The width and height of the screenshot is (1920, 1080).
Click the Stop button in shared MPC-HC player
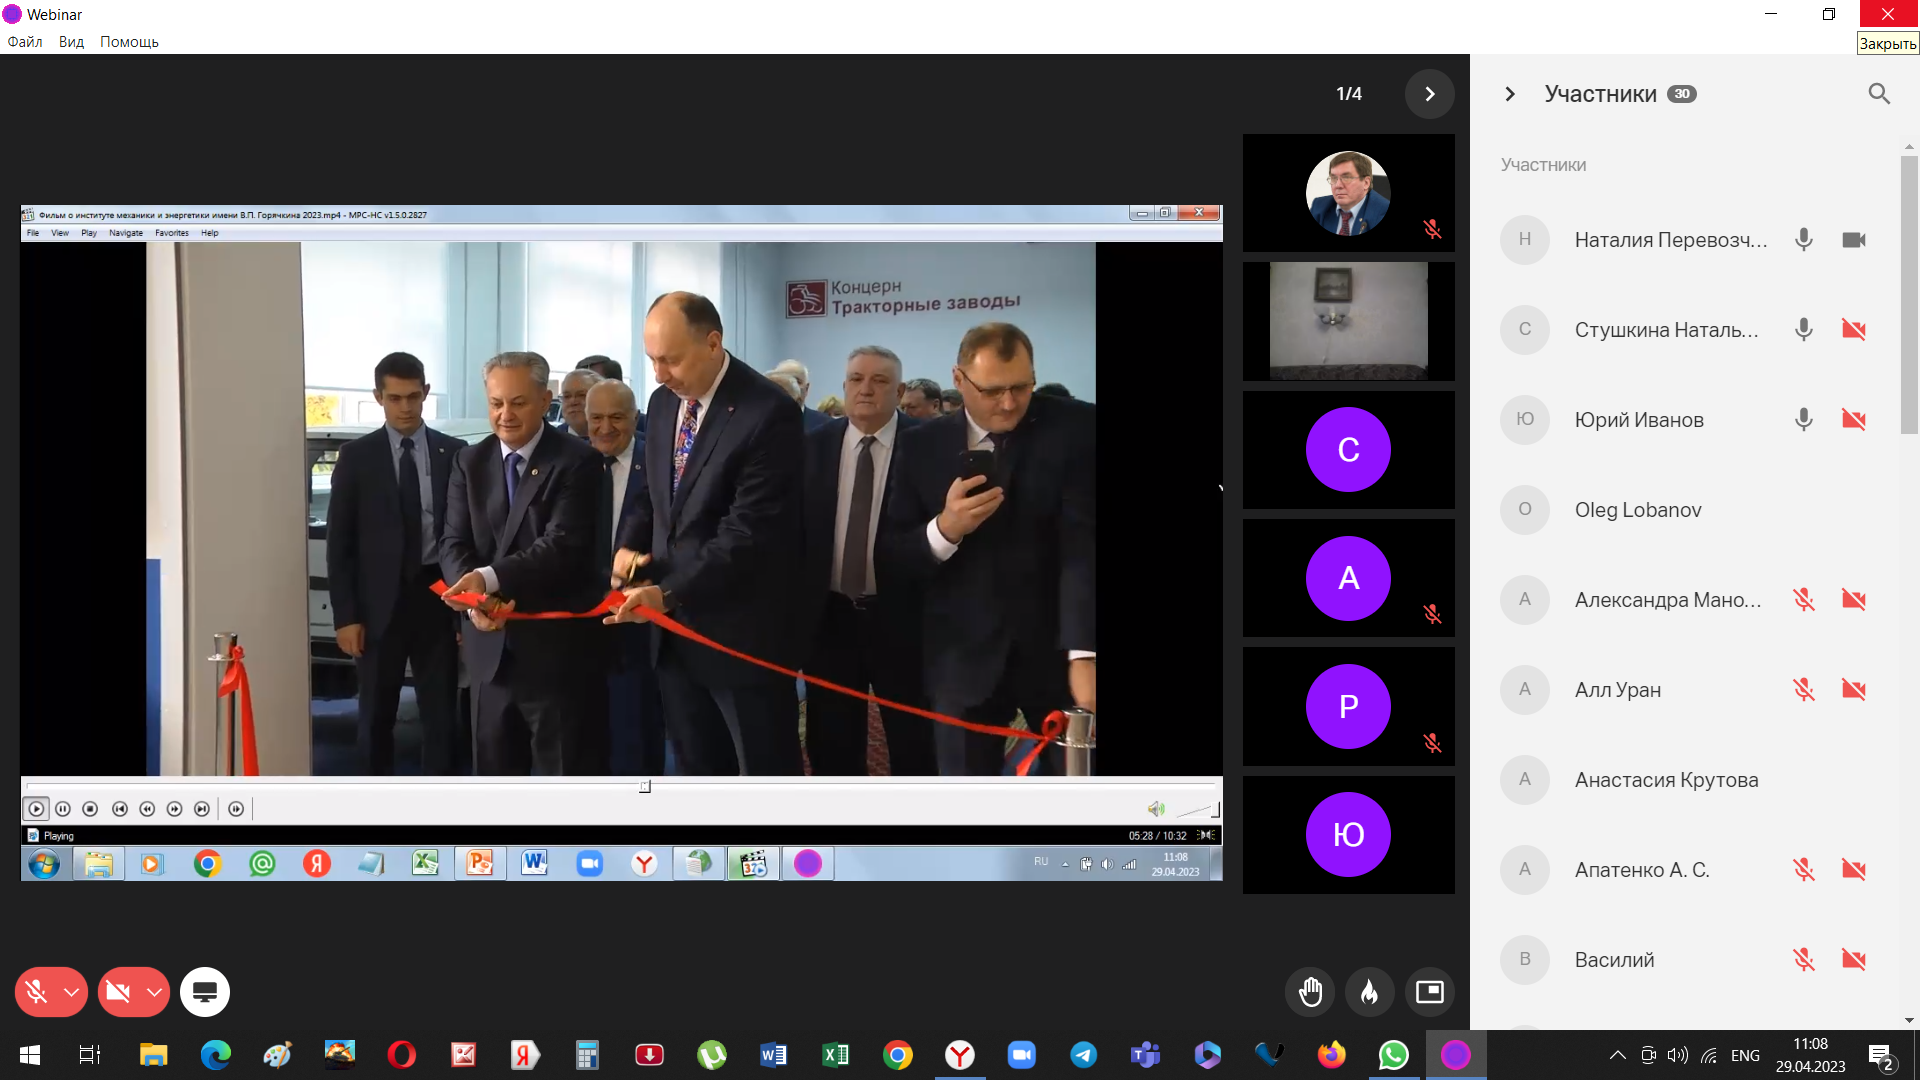[x=90, y=808]
